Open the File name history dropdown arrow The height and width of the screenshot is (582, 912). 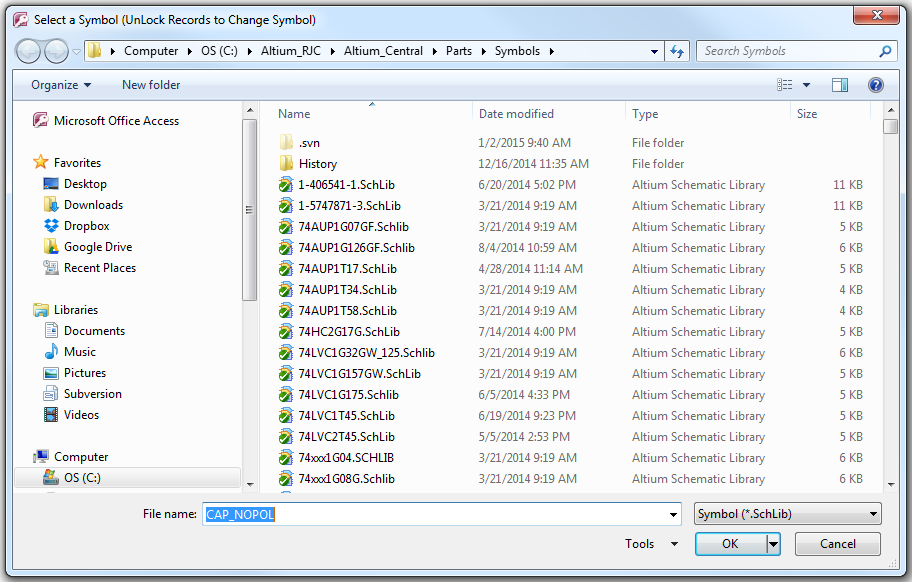(673, 514)
